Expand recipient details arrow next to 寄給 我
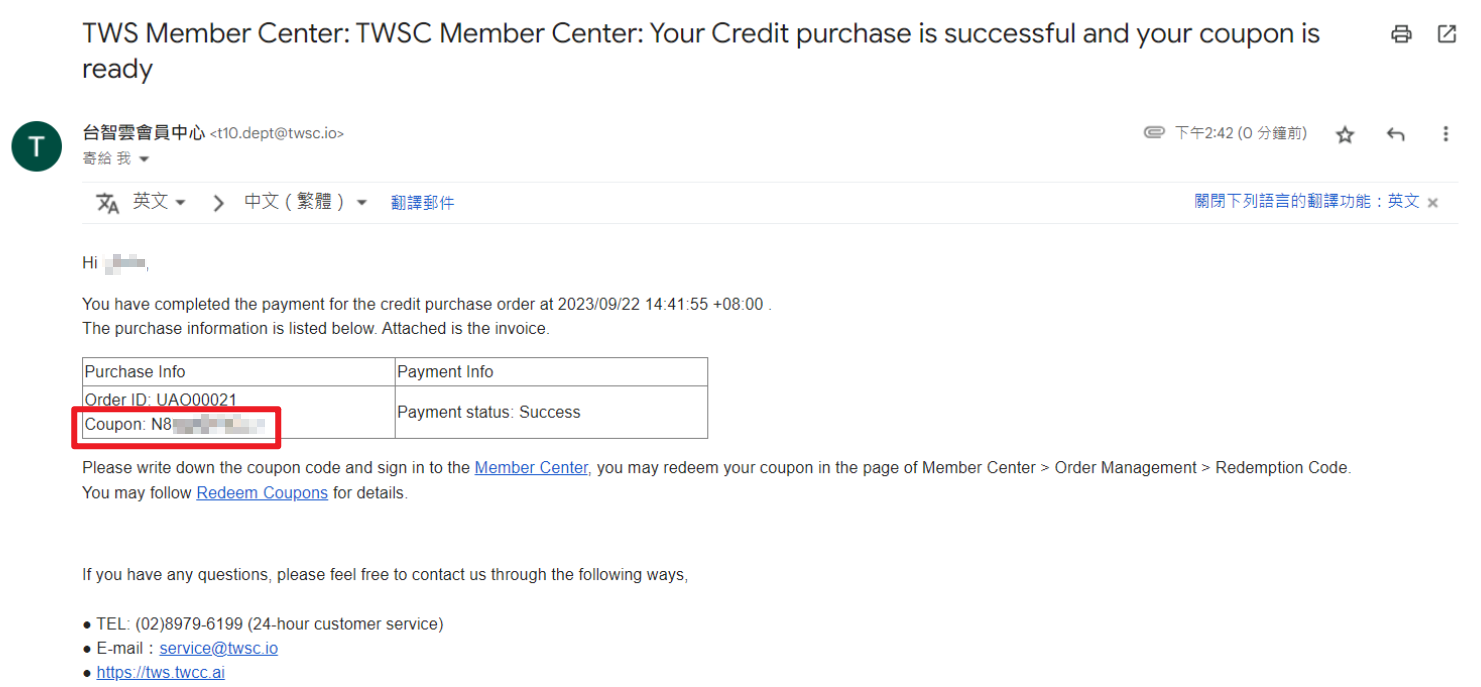The width and height of the screenshot is (1481, 687). tap(144, 160)
